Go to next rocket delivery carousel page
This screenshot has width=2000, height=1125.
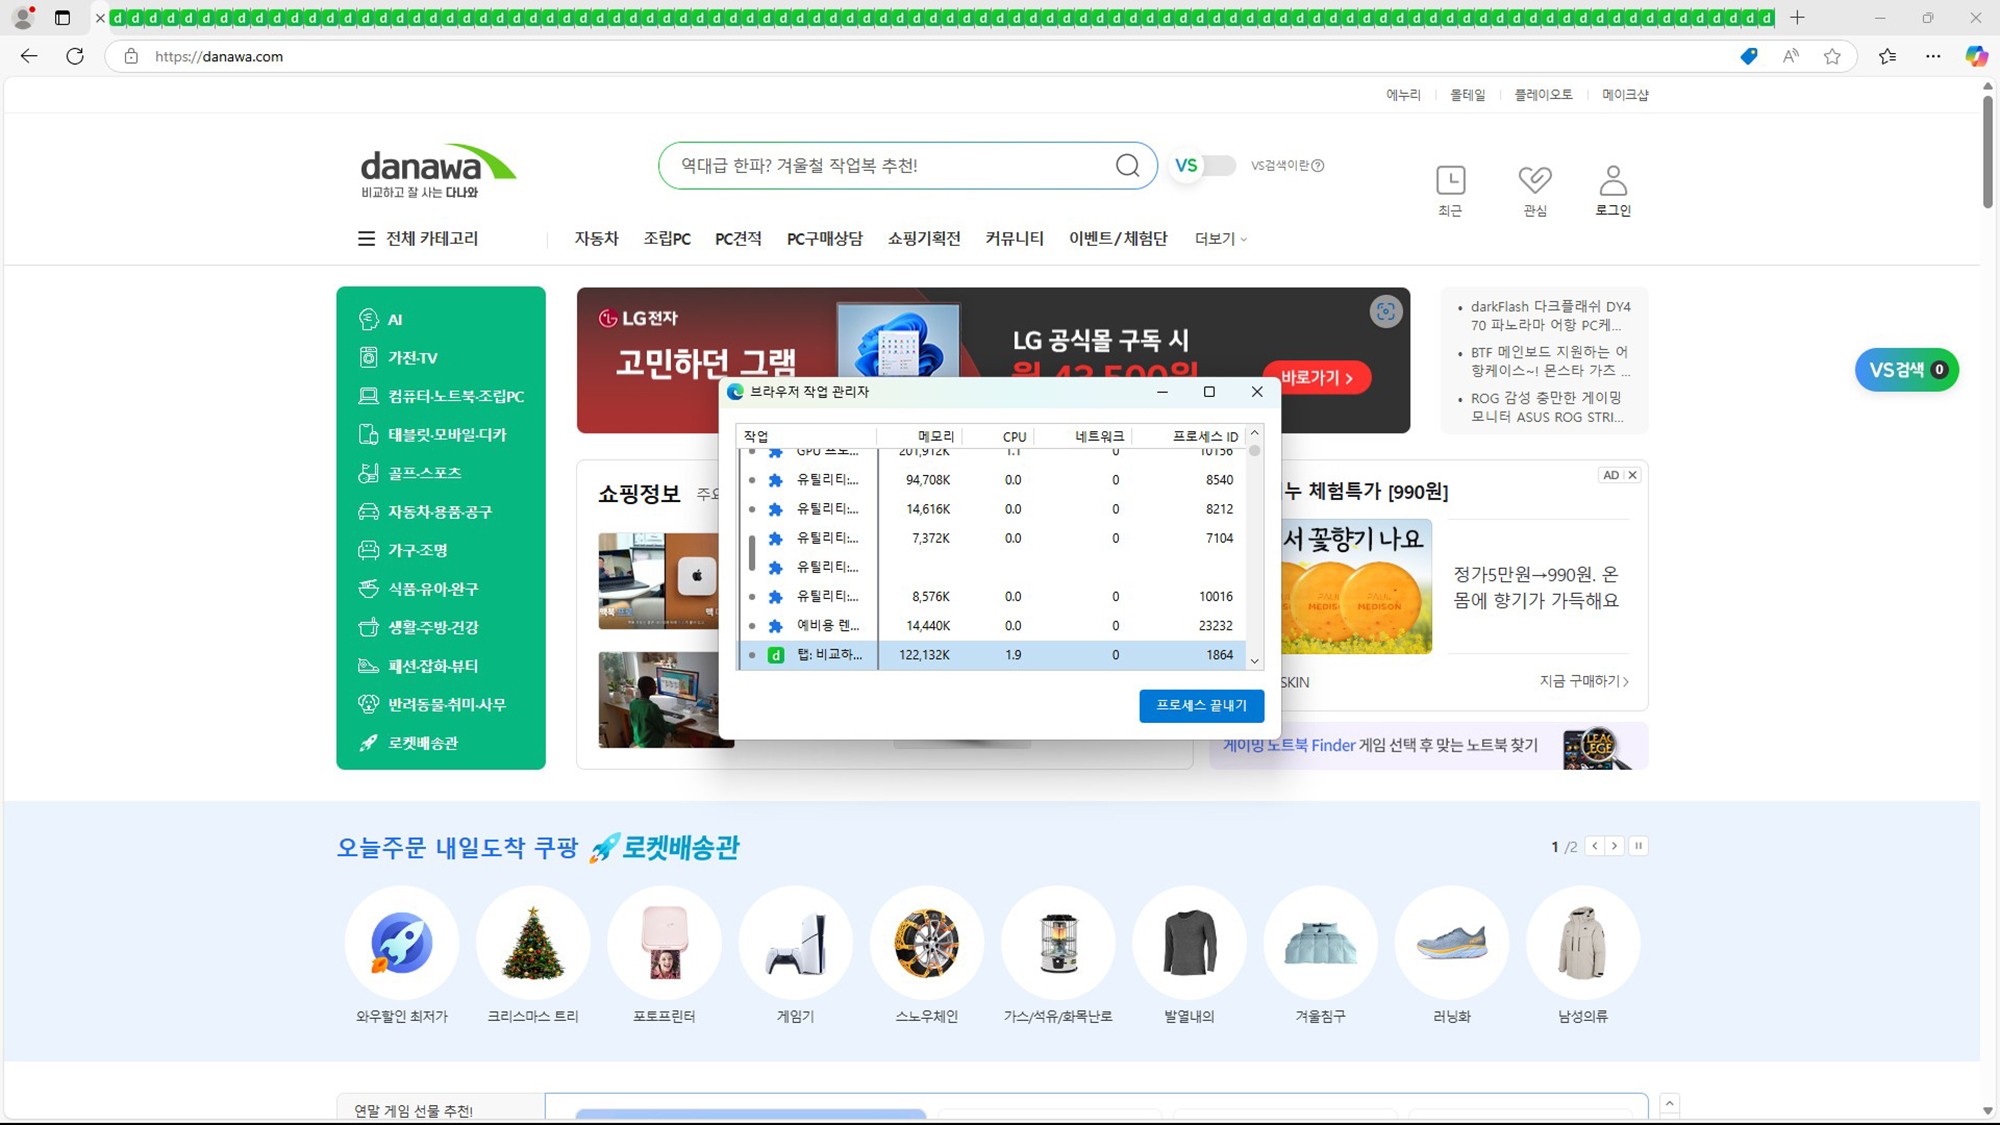1614,846
